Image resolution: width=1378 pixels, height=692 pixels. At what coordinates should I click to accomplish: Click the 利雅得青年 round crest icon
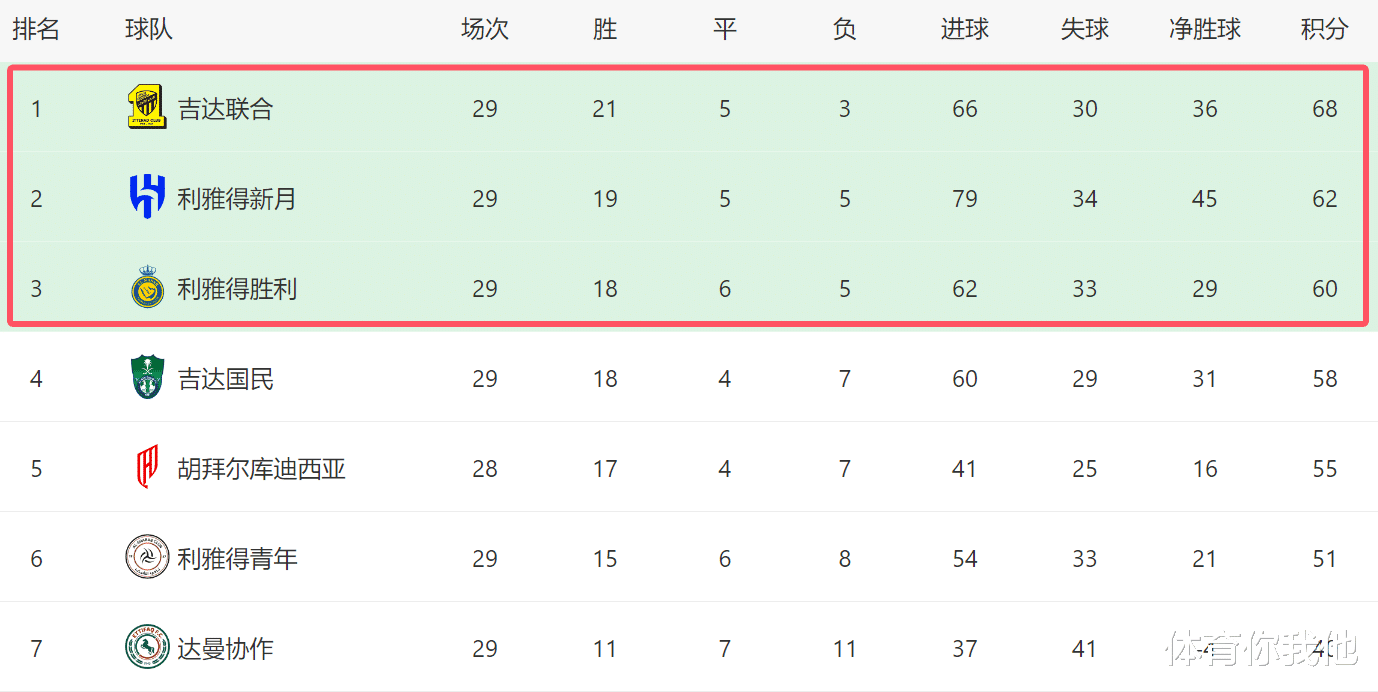point(147,558)
